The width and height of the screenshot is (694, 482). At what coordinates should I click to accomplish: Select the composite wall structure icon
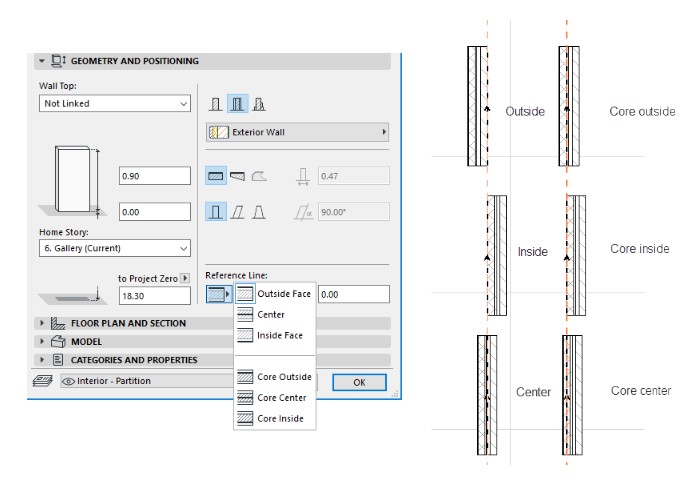point(237,104)
